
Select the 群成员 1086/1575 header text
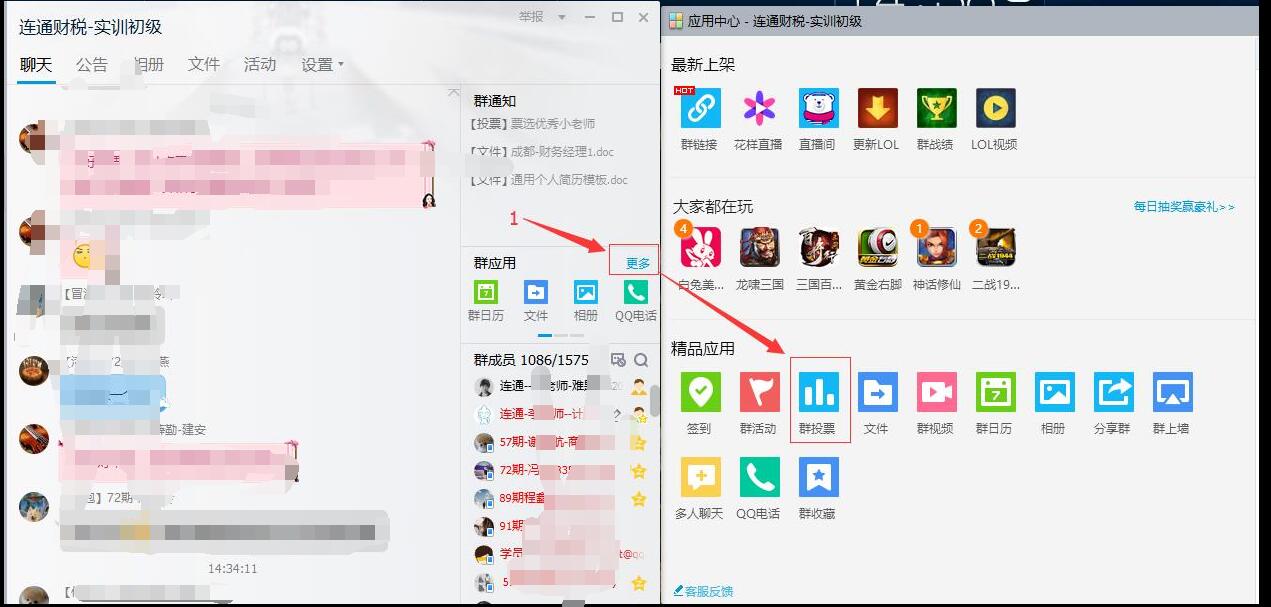tap(531, 360)
